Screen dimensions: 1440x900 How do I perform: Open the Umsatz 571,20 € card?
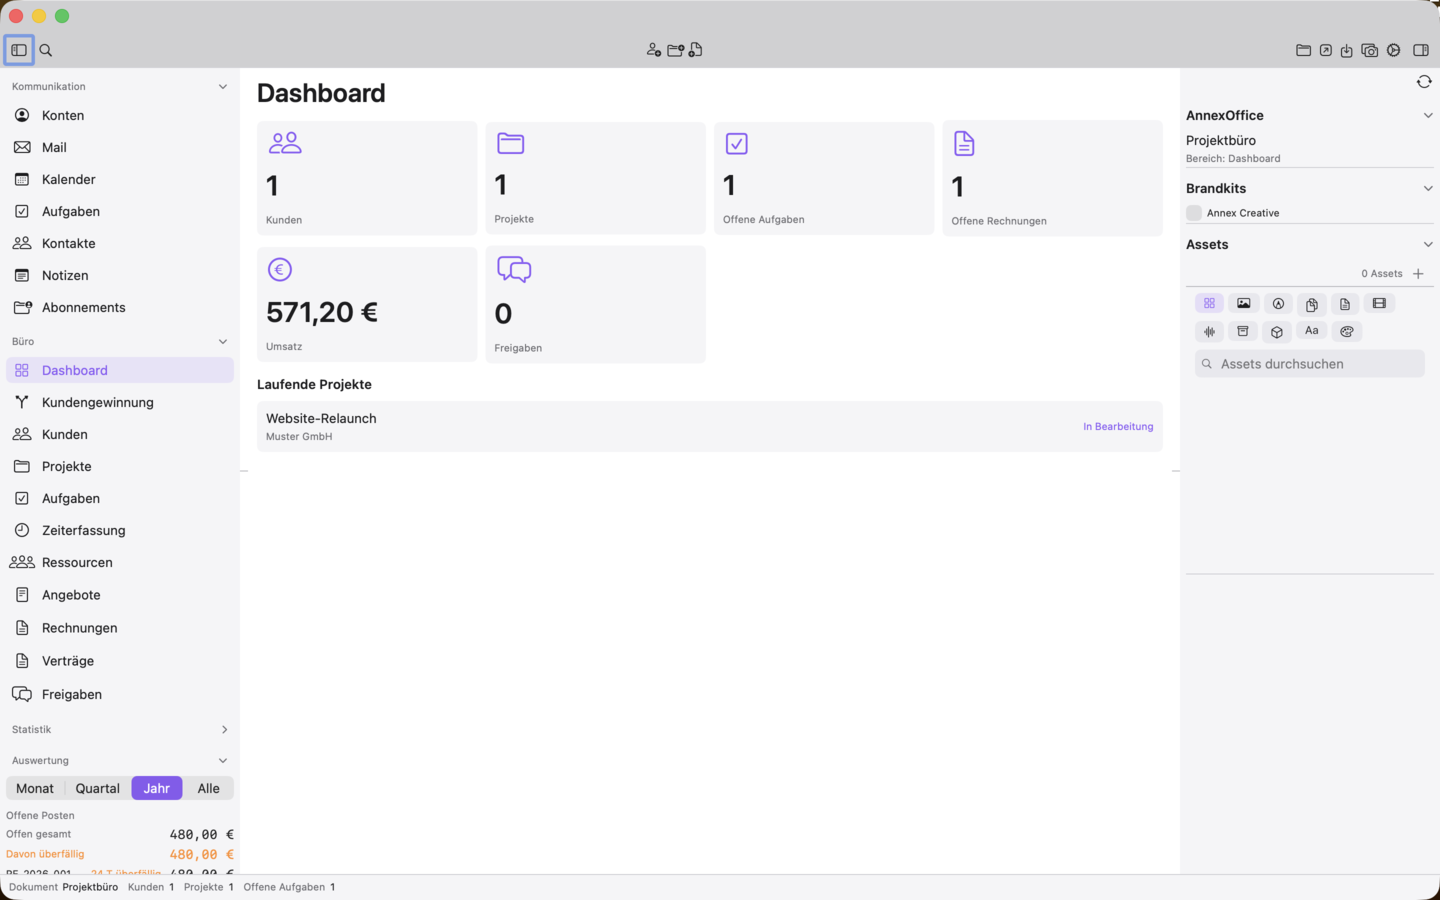tap(367, 305)
